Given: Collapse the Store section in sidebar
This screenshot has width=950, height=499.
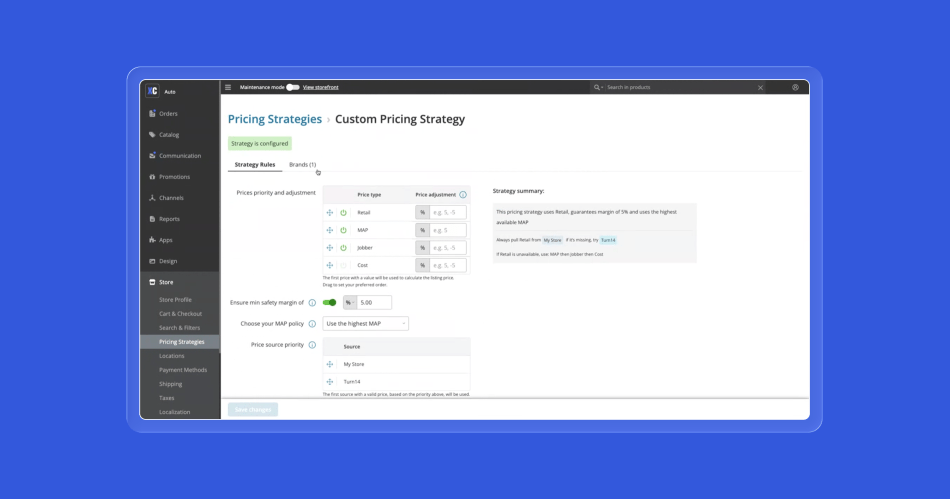Looking at the screenshot, I should [x=166, y=282].
